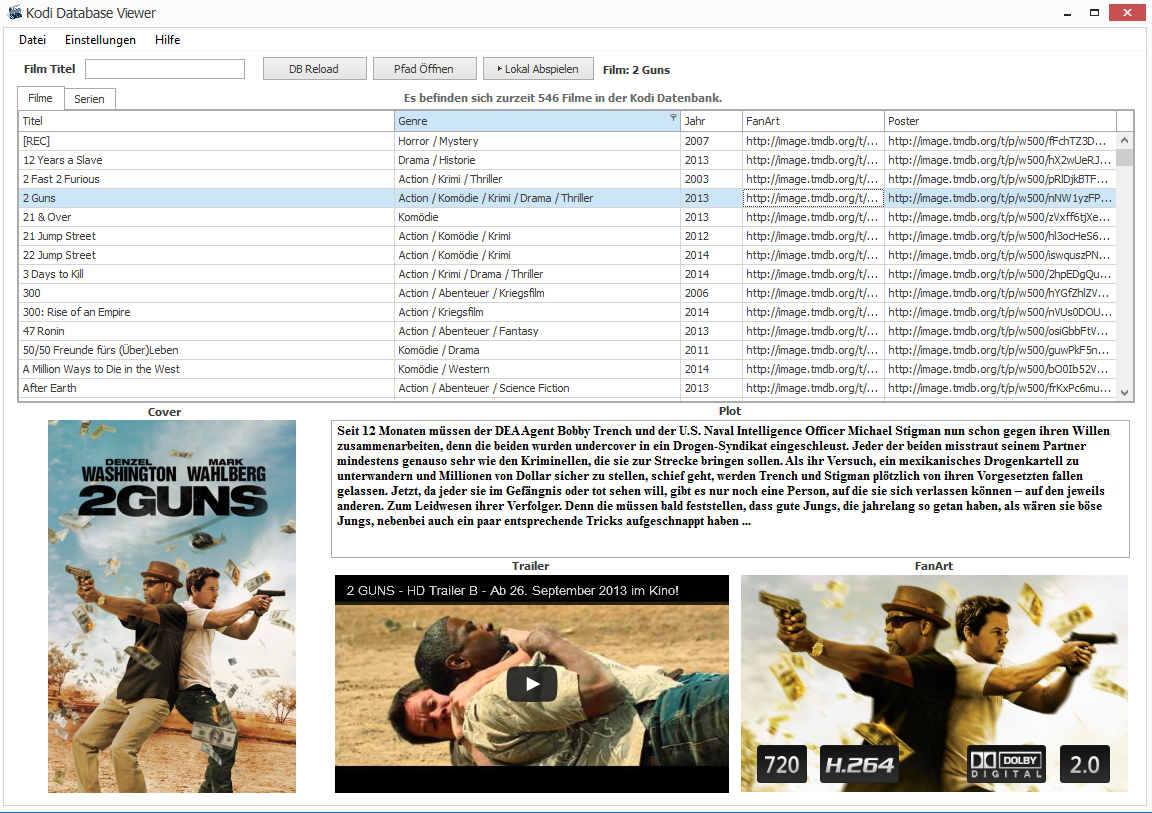Click the Poster URL for 2 Guns
This screenshot has height=813, width=1152.
pos(1000,198)
